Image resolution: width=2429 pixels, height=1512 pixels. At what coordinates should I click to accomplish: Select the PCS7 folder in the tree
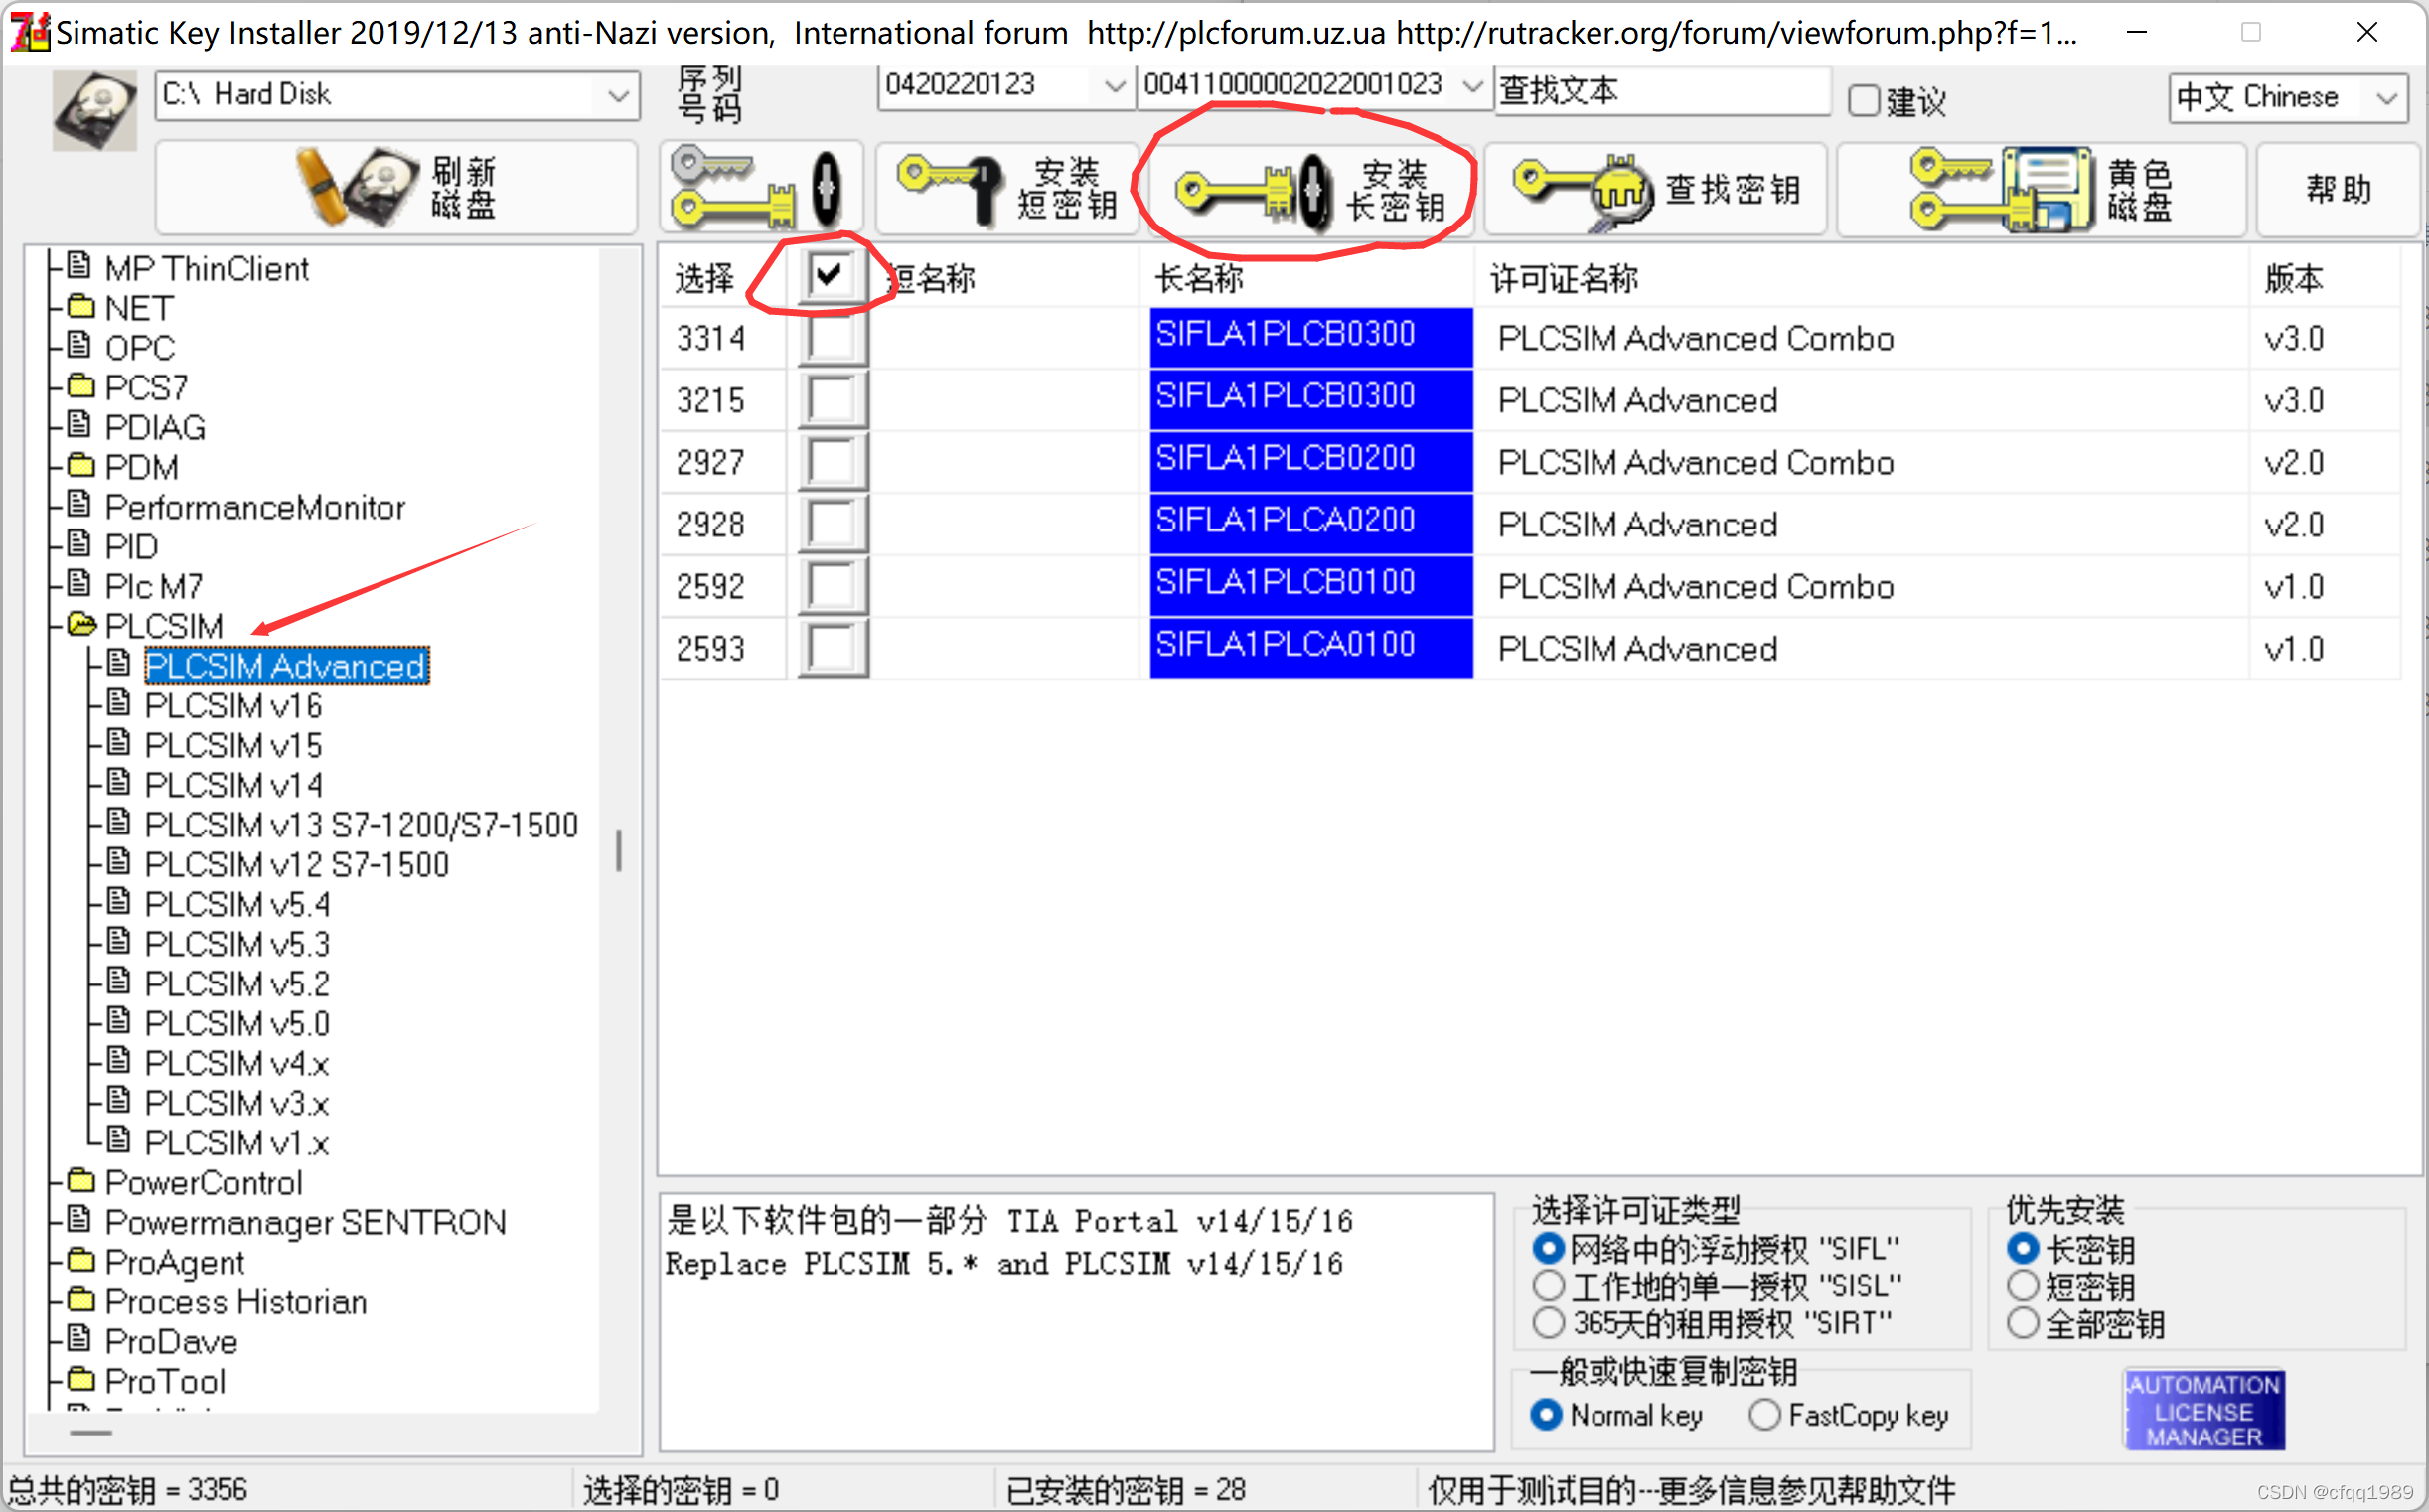(x=145, y=387)
